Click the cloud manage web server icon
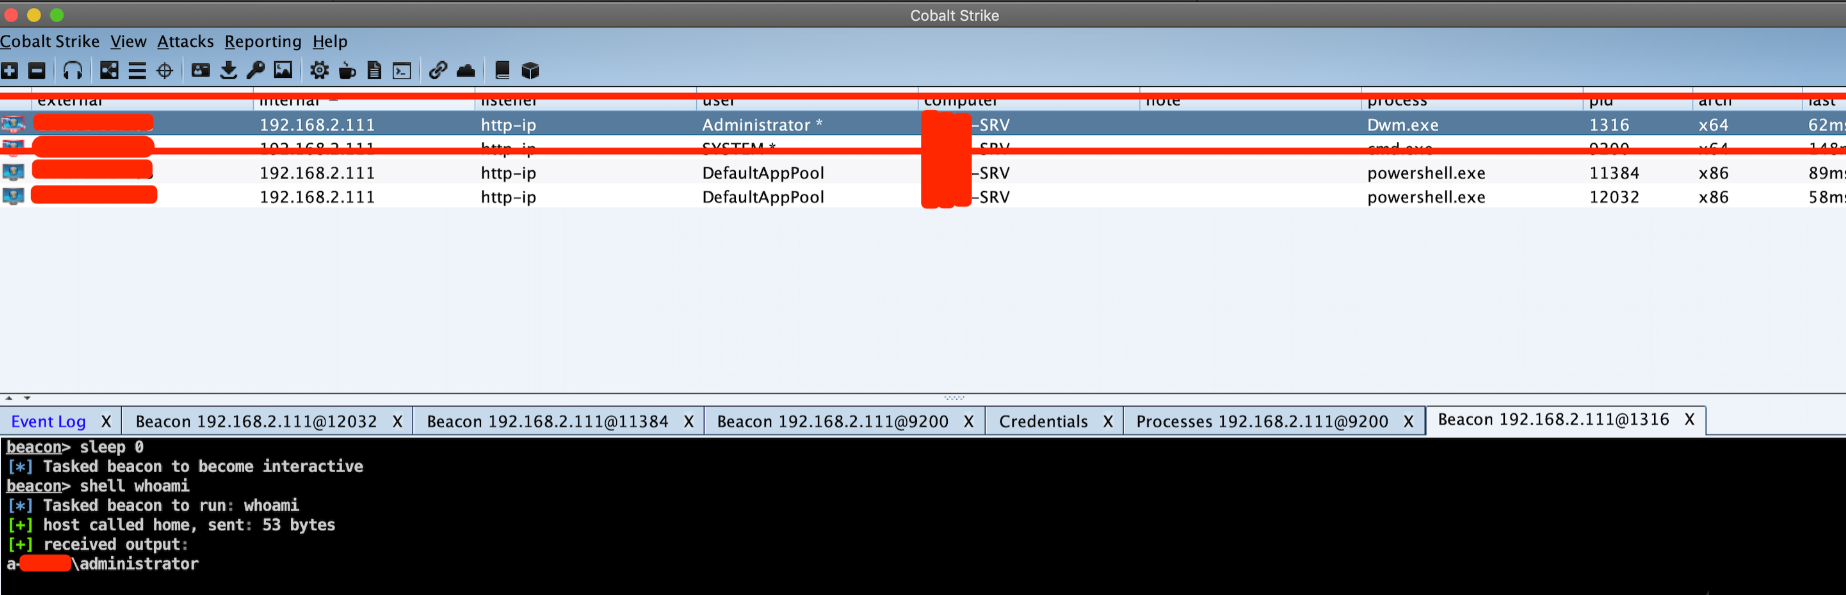Image resolution: width=1846 pixels, height=595 pixels. (x=466, y=70)
